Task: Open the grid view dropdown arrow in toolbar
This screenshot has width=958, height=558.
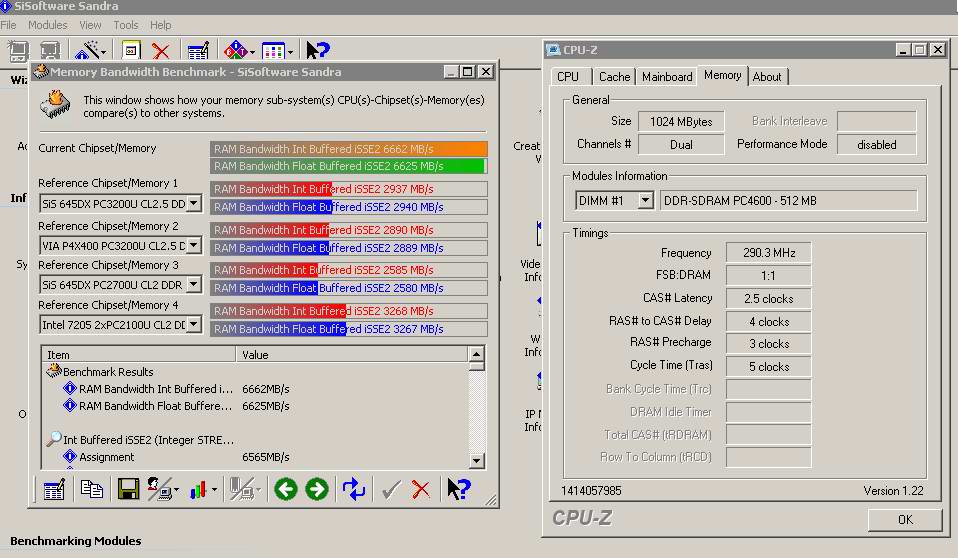Action: [x=290, y=53]
